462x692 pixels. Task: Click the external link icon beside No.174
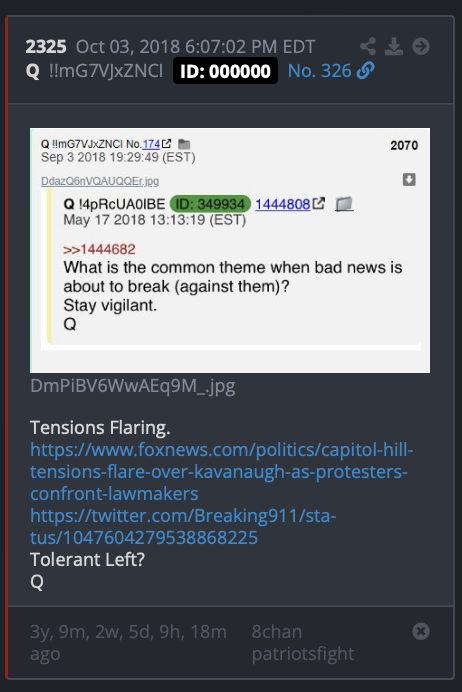[x=166, y=144]
